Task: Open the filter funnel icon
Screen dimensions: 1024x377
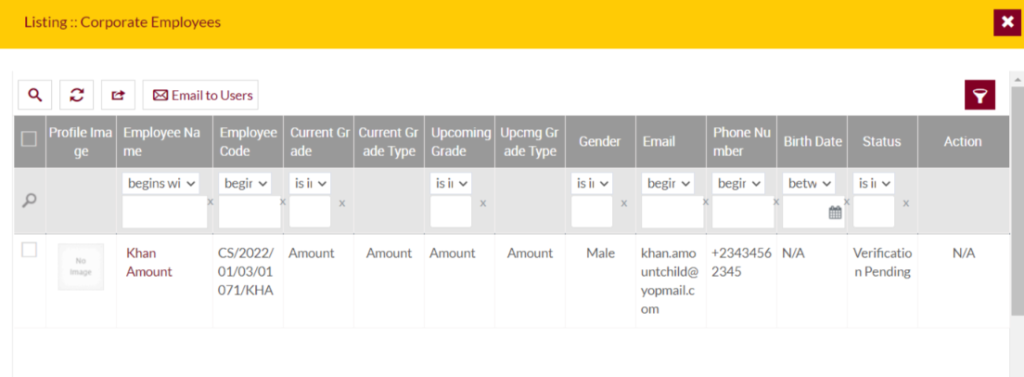Action: [x=980, y=96]
